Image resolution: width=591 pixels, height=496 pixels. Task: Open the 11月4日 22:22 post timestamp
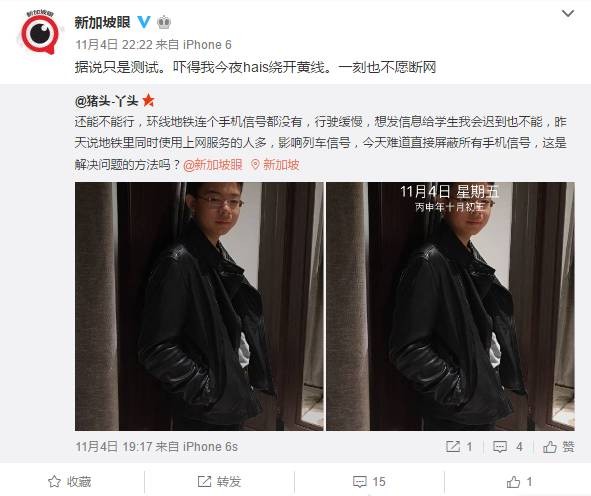click(113, 45)
